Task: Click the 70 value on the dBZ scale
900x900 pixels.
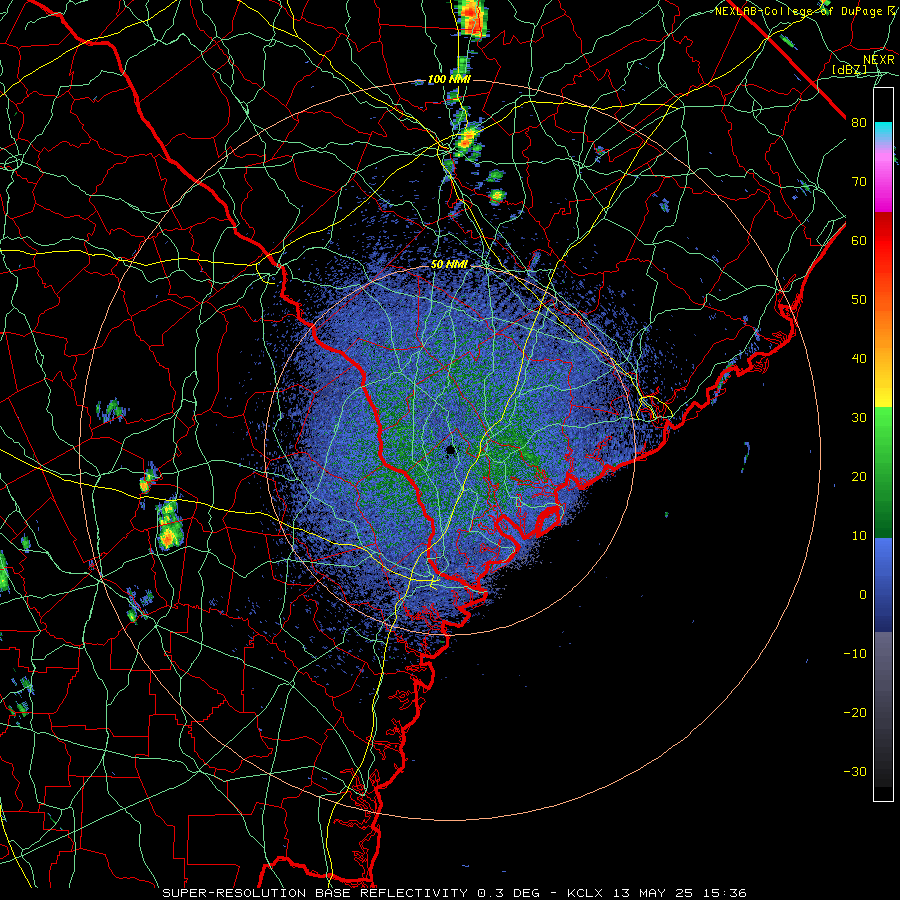Action: coord(859,181)
